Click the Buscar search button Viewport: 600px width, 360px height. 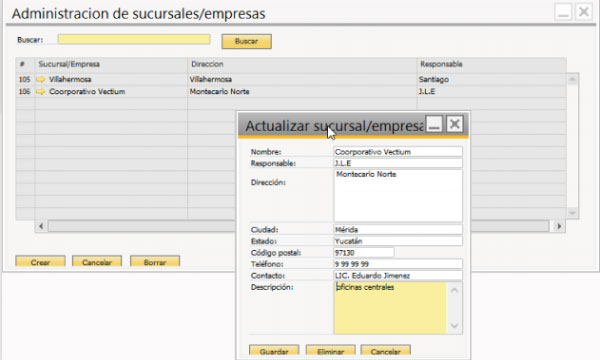(x=246, y=41)
